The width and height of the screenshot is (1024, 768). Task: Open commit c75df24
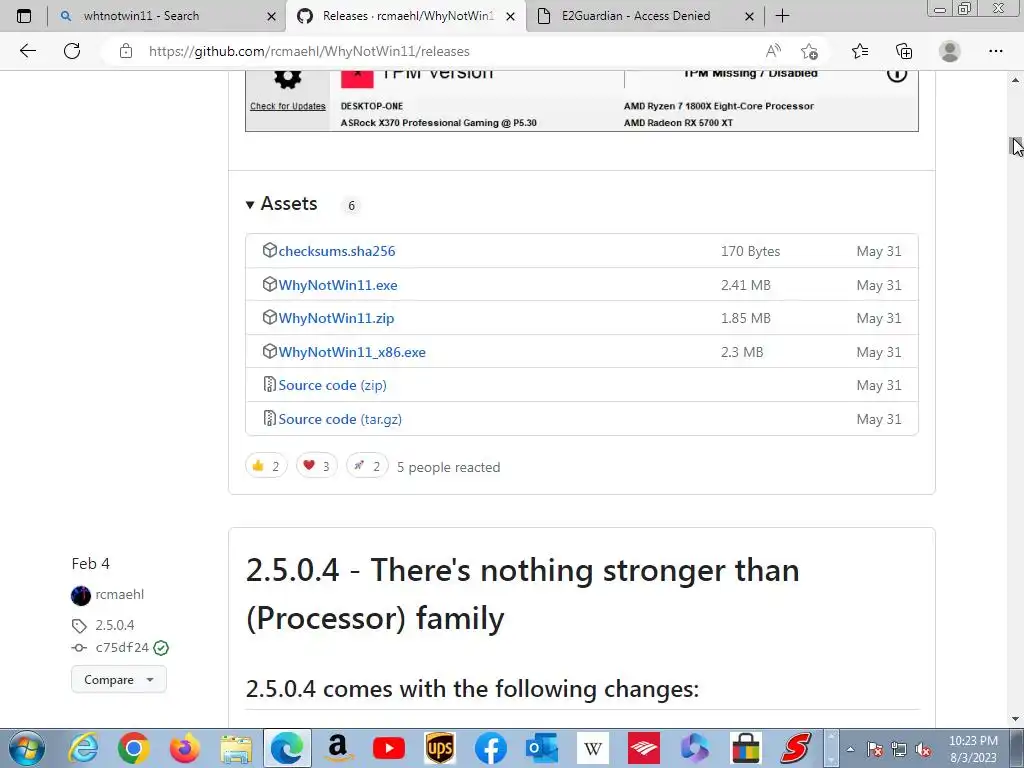tap(122, 648)
